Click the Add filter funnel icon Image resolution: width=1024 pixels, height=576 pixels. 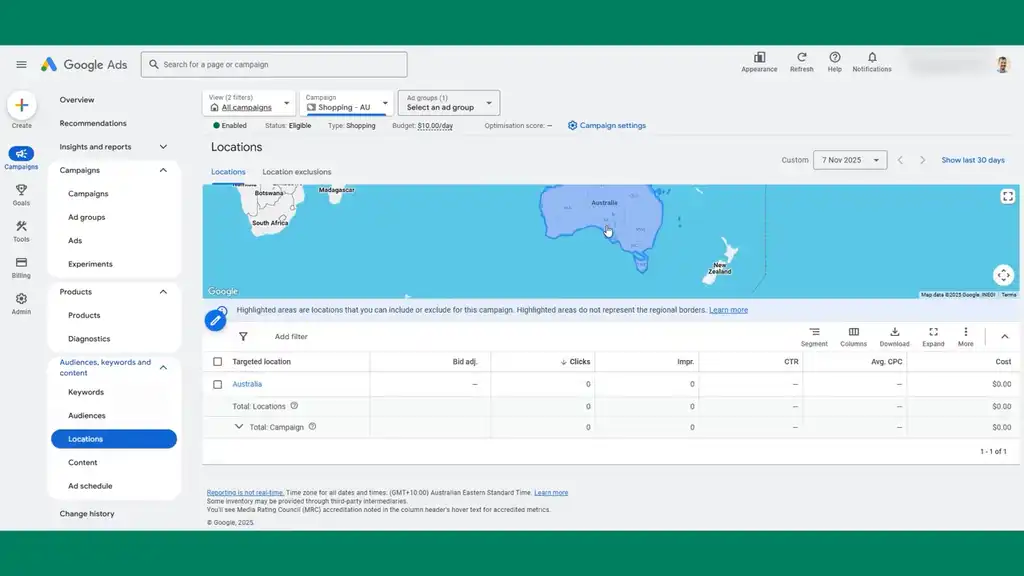243,337
